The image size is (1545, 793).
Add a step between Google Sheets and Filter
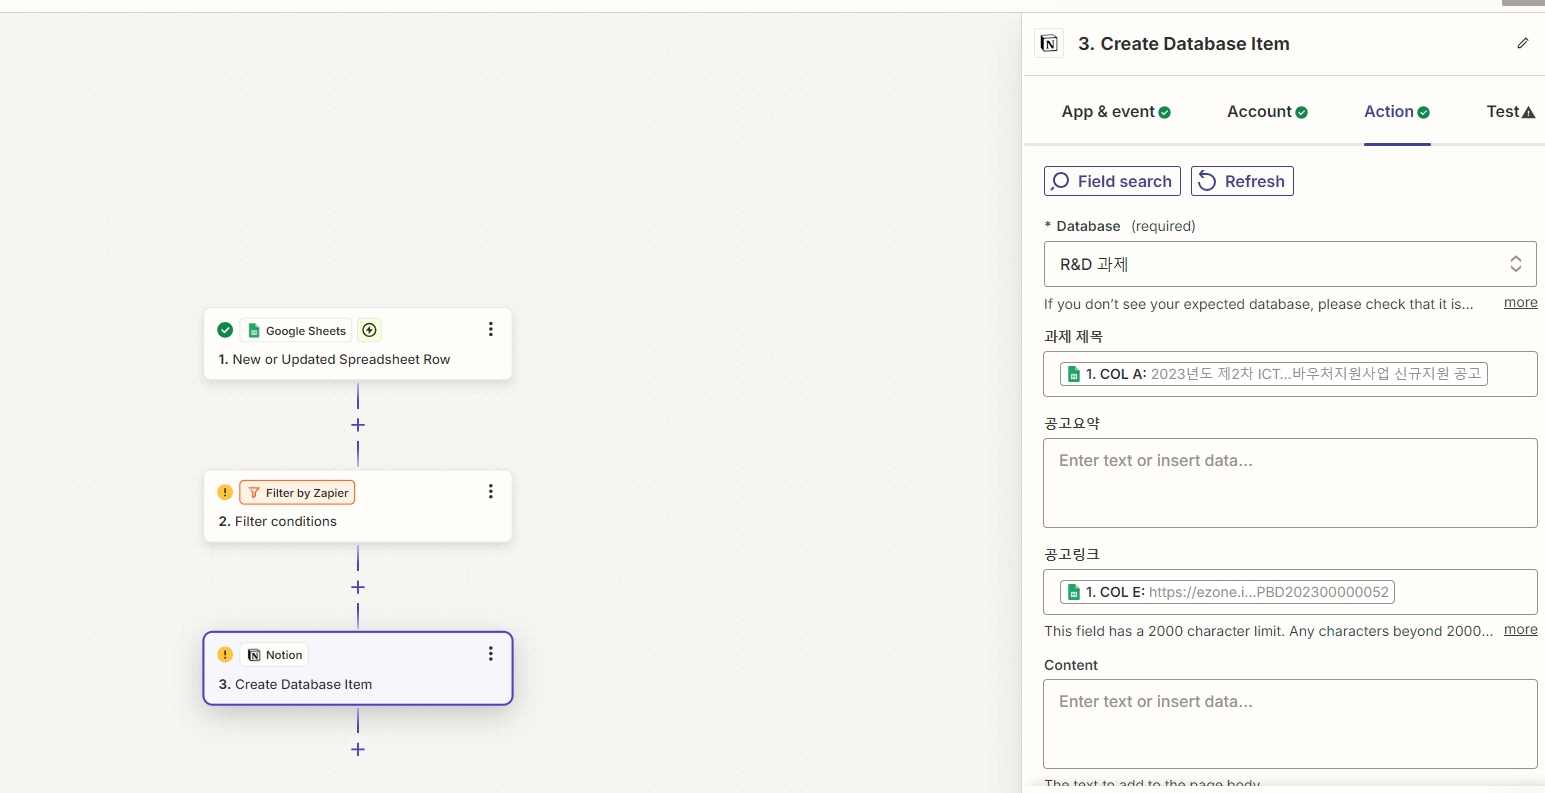pos(358,425)
